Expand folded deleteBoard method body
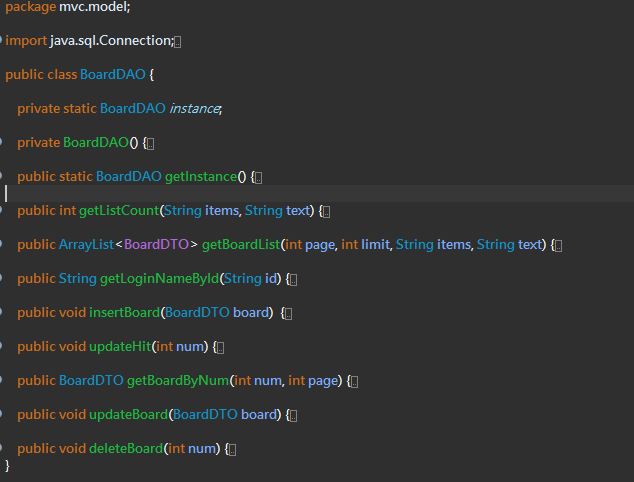The width and height of the screenshot is (634, 482). pos(232,450)
